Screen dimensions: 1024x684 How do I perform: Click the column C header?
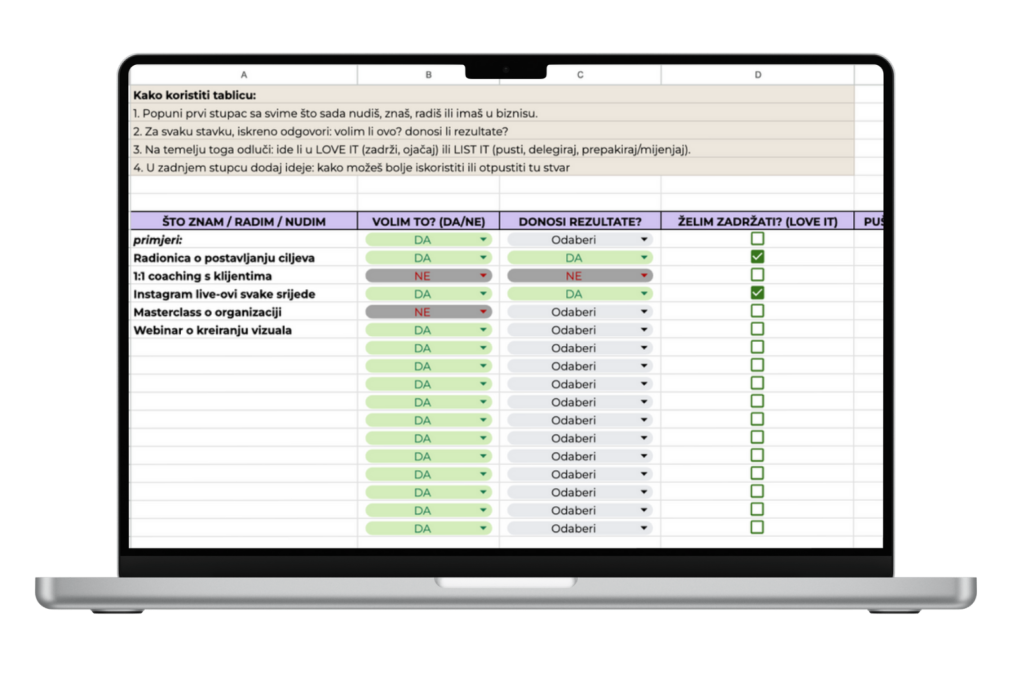[x=580, y=75]
